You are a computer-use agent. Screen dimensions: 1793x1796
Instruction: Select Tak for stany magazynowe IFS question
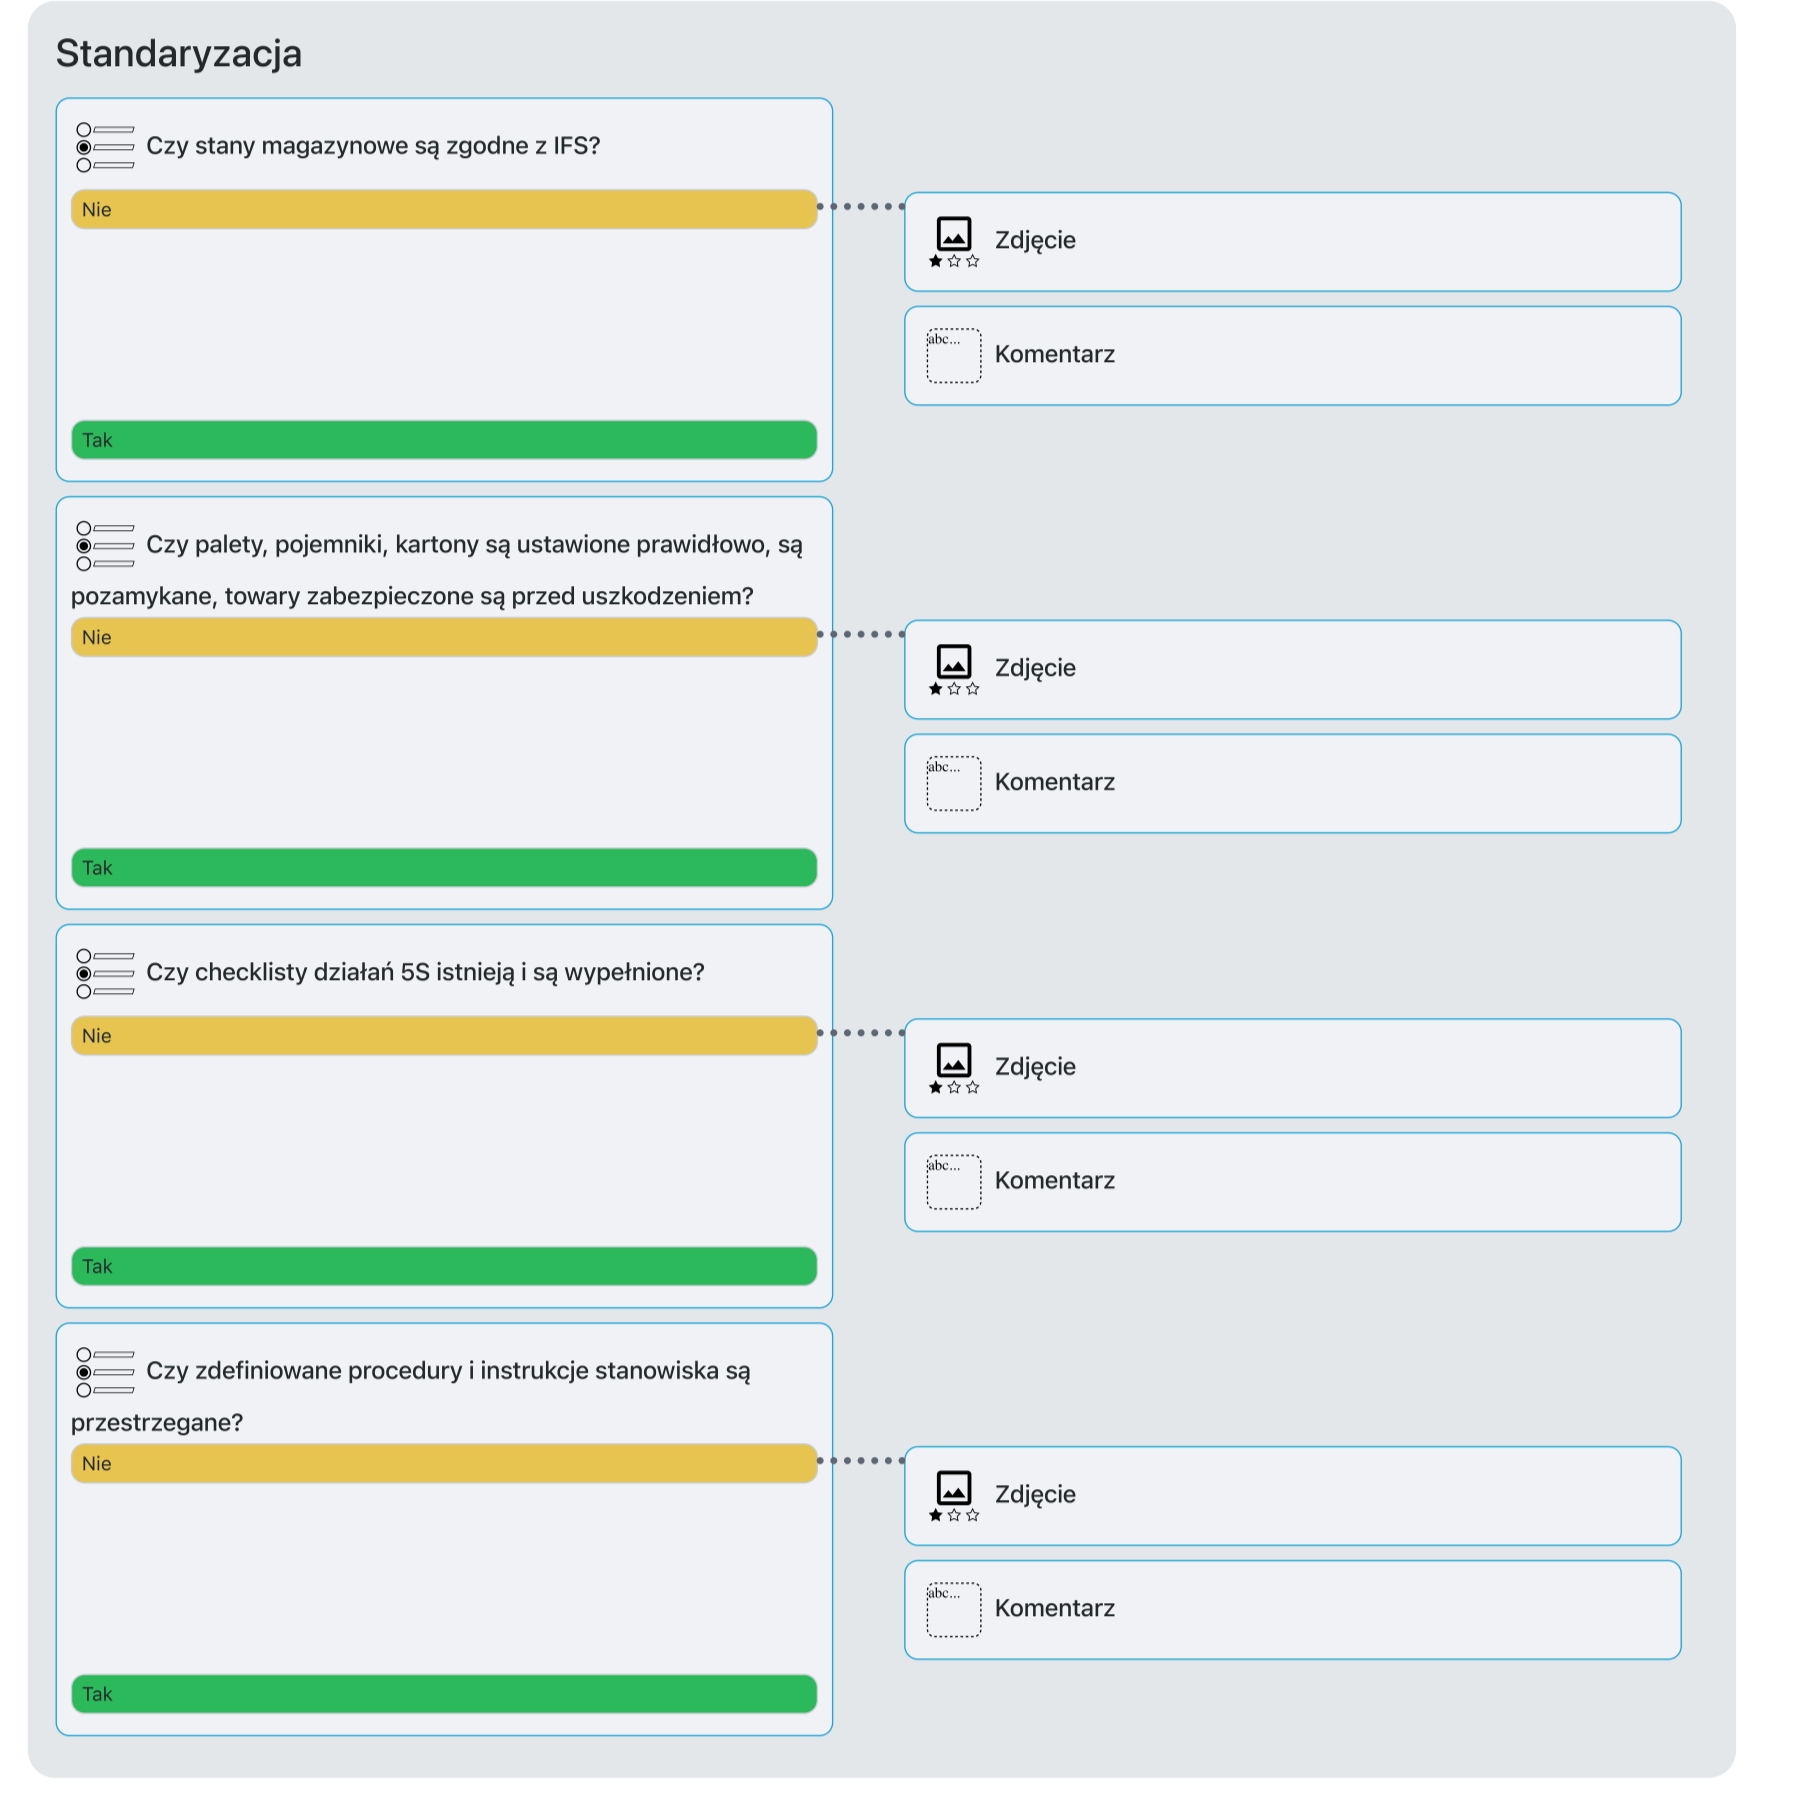click(x=444, y=440)
